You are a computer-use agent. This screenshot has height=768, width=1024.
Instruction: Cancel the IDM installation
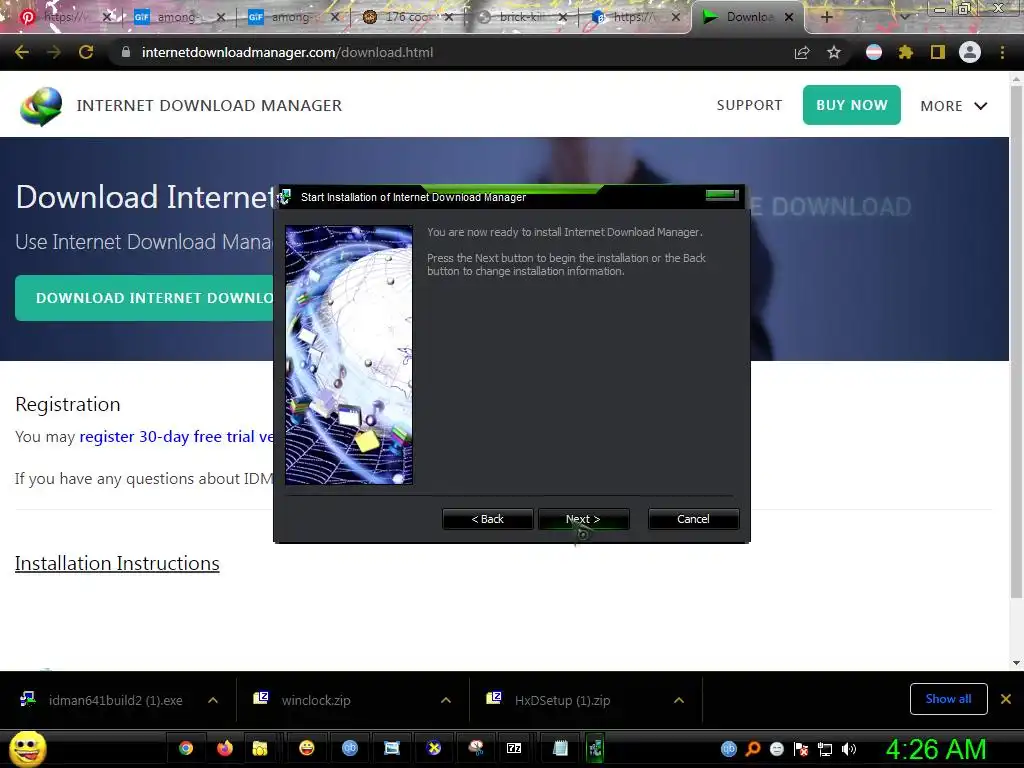pyautogui.click(x=693, y=519)
